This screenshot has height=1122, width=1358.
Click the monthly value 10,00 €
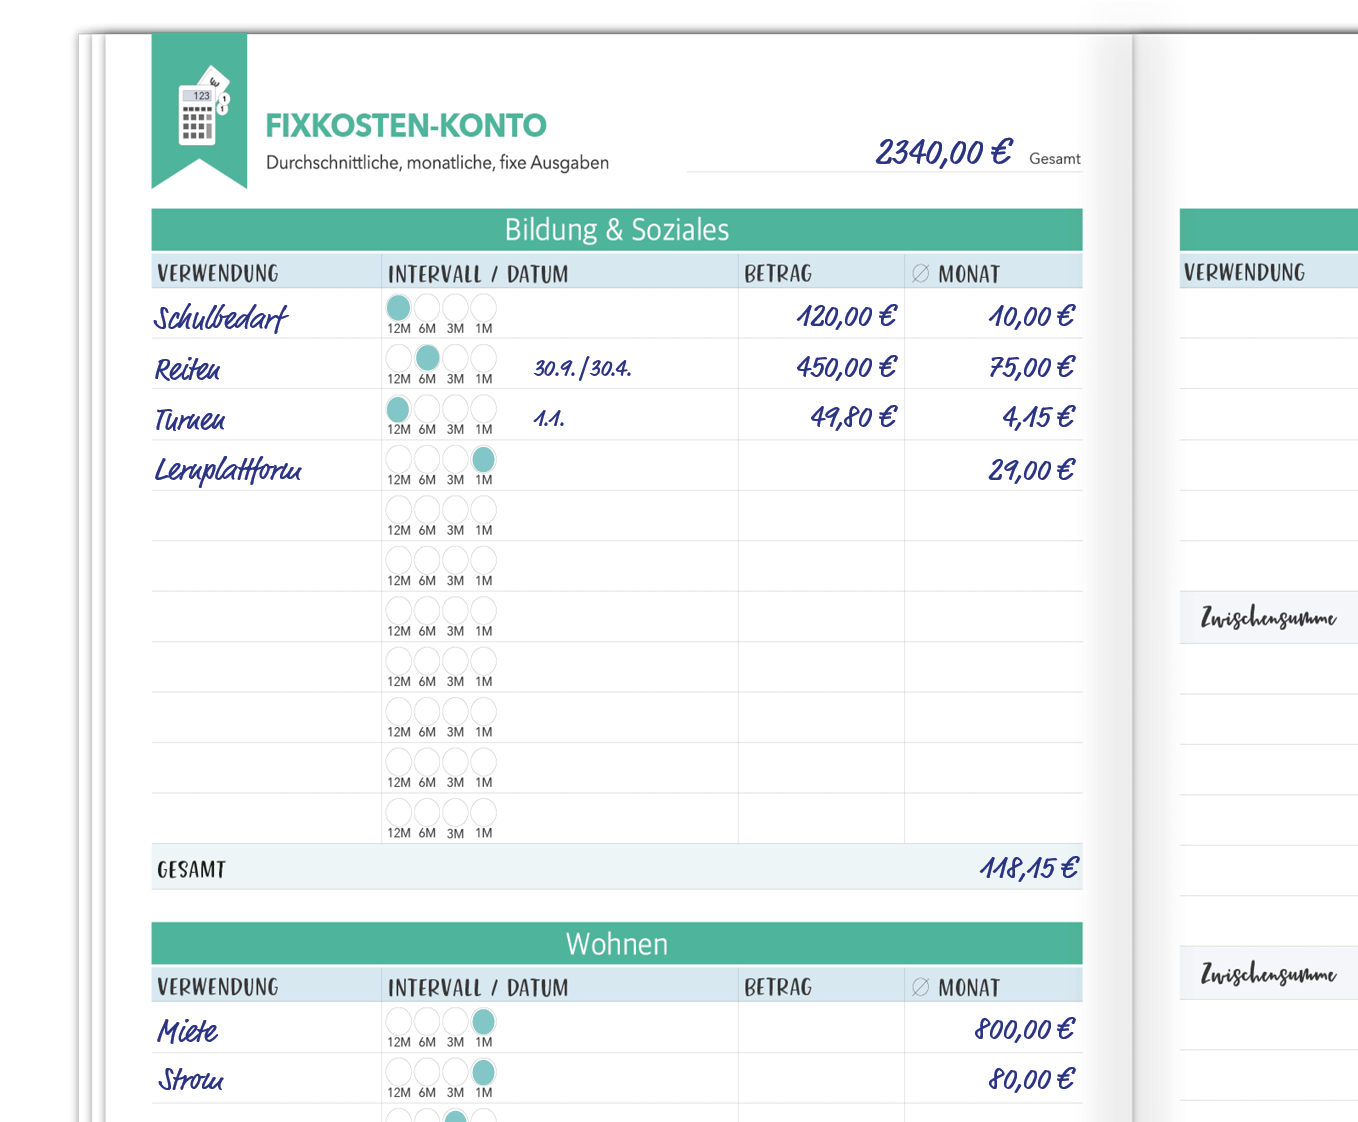[1032, 317]
